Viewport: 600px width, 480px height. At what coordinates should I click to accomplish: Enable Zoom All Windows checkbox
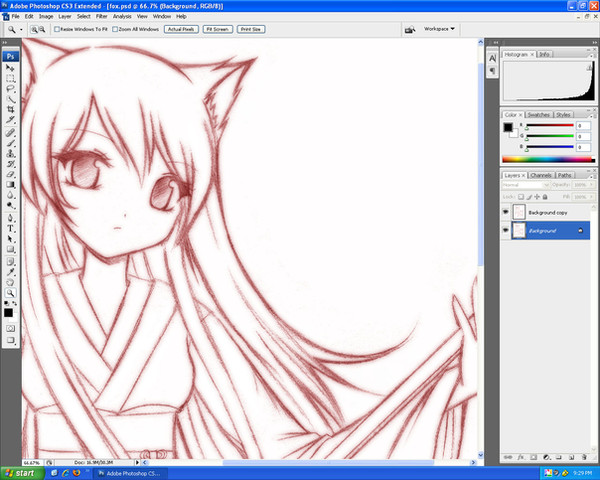pos(116,30)
